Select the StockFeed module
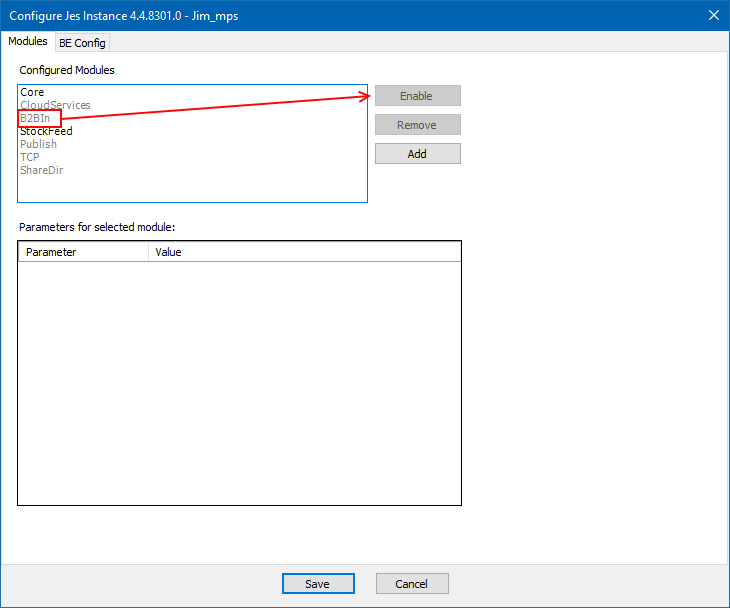The height and width of the screenshot is (608, 730). point(46,131)
